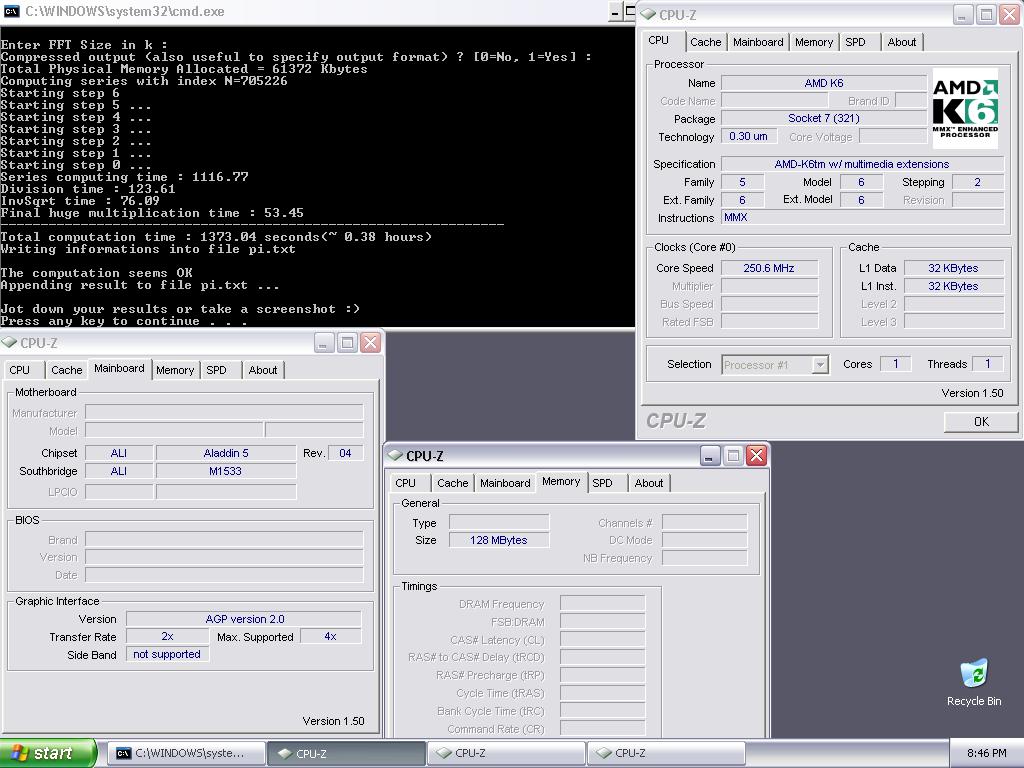Open Cache tab in Memory CPU-Z window

point(453,483)
